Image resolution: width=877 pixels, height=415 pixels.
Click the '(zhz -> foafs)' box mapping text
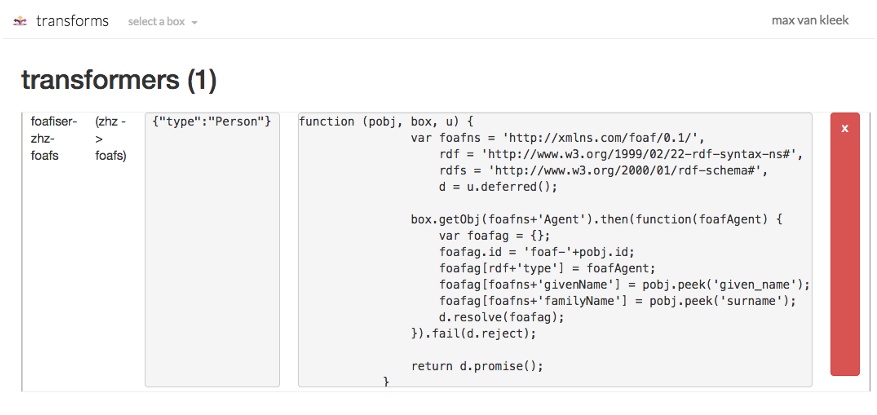click(x=111, y=138)
